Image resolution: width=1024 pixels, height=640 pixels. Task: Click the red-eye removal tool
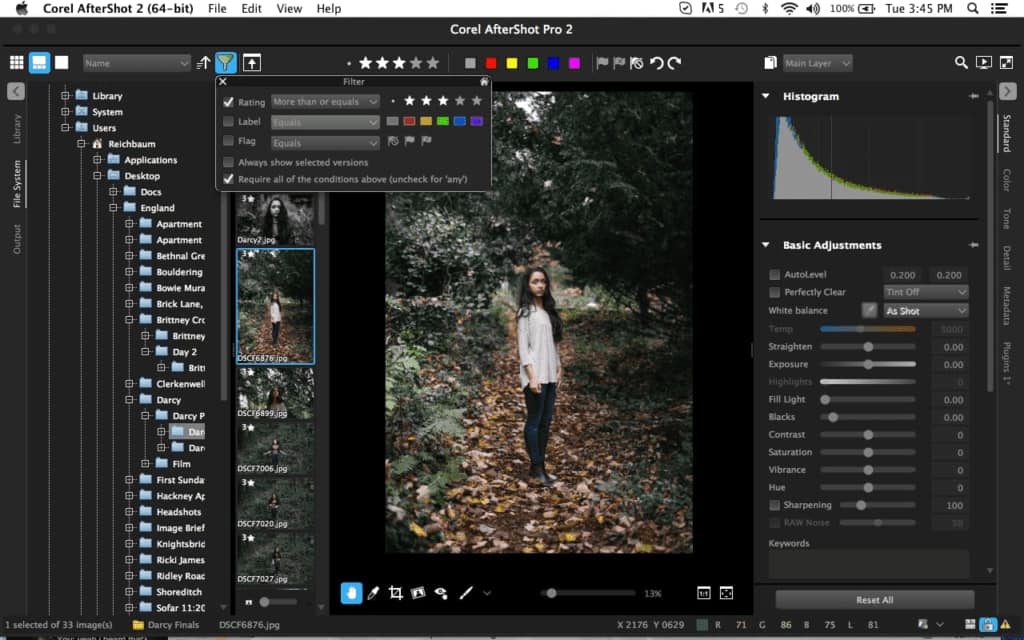[440, 593]
